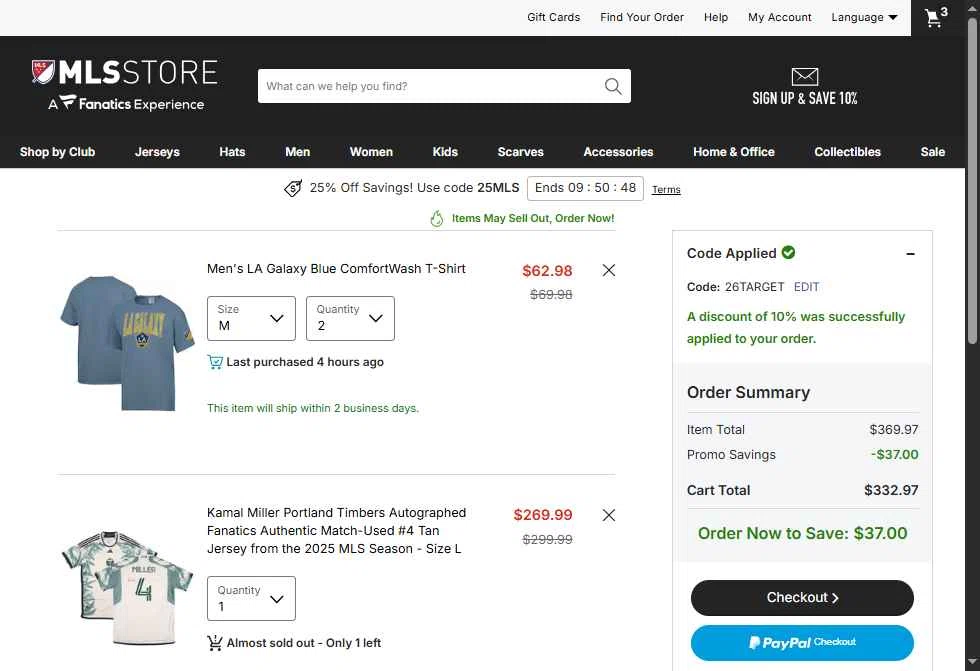Collapse the Code Applied section
Viewport: 980px width, 671px height.
pyautogui.click(x=911, y=254)
